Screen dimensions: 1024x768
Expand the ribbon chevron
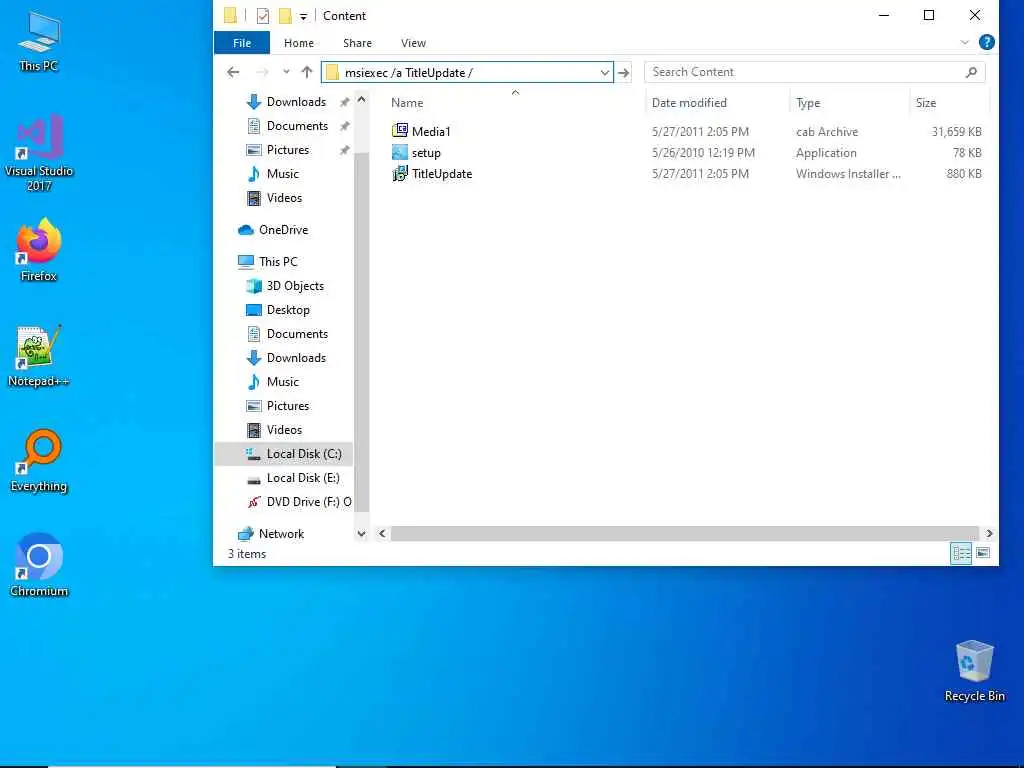coord(965,42)
